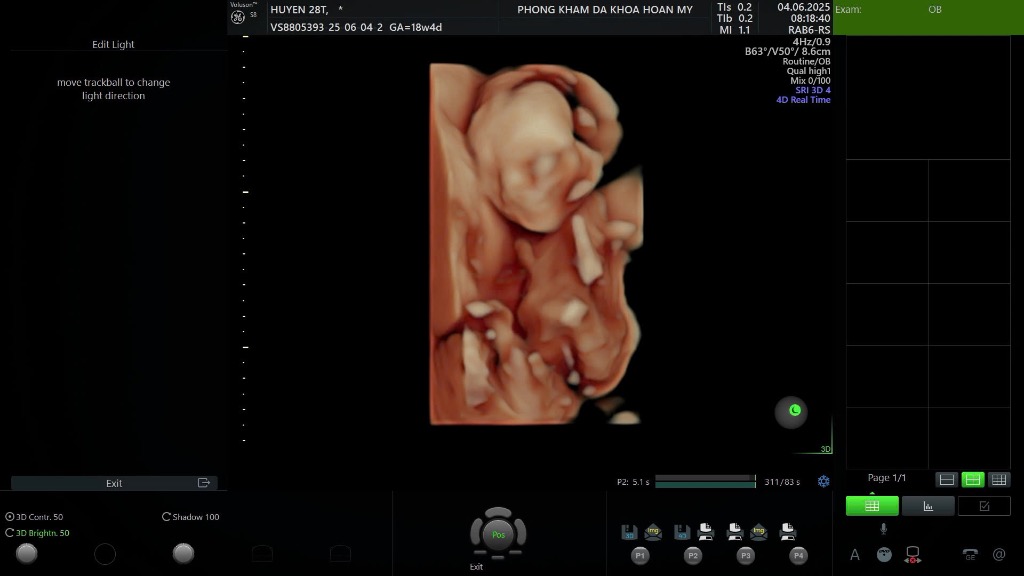Open the measurement chart tab

coord(927,506)
